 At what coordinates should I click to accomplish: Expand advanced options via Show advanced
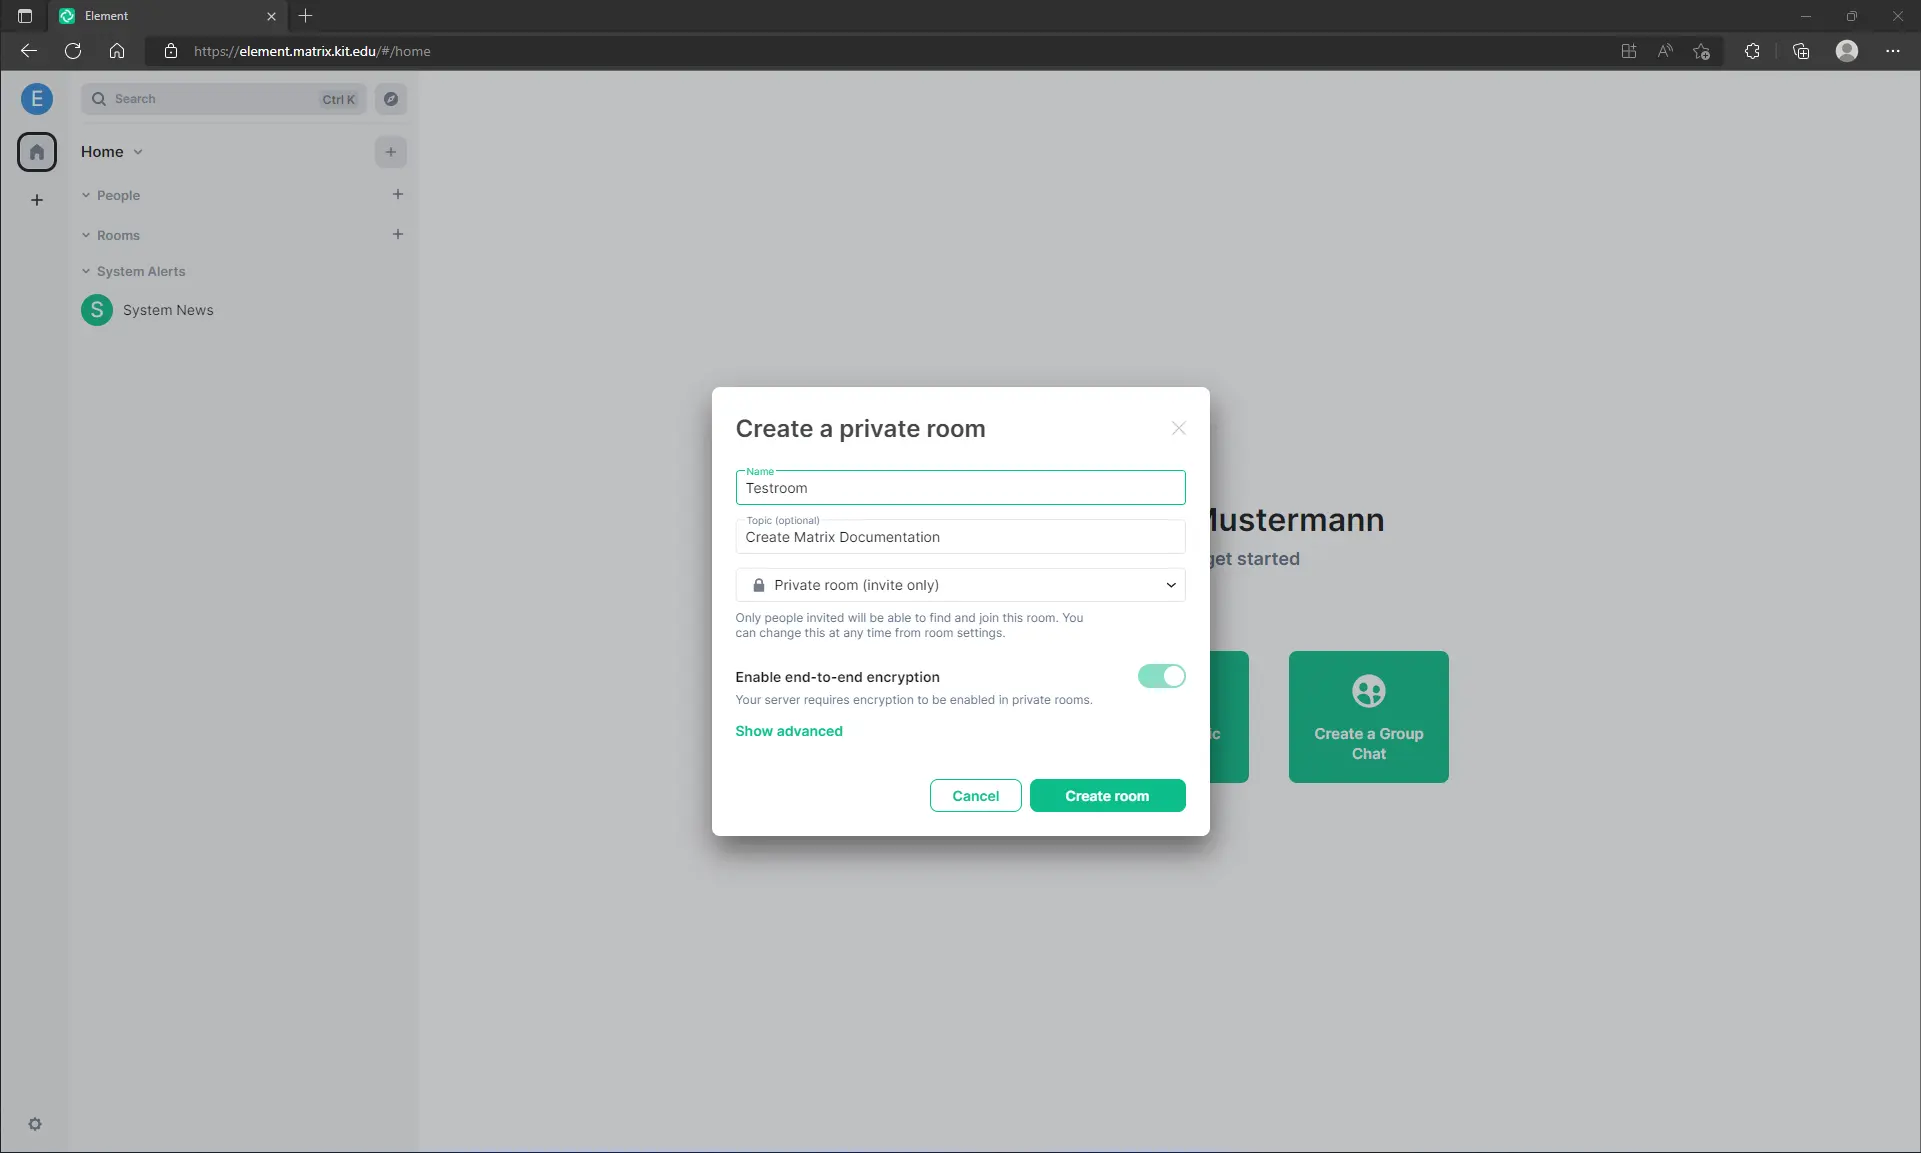click(x=788, y=731)
